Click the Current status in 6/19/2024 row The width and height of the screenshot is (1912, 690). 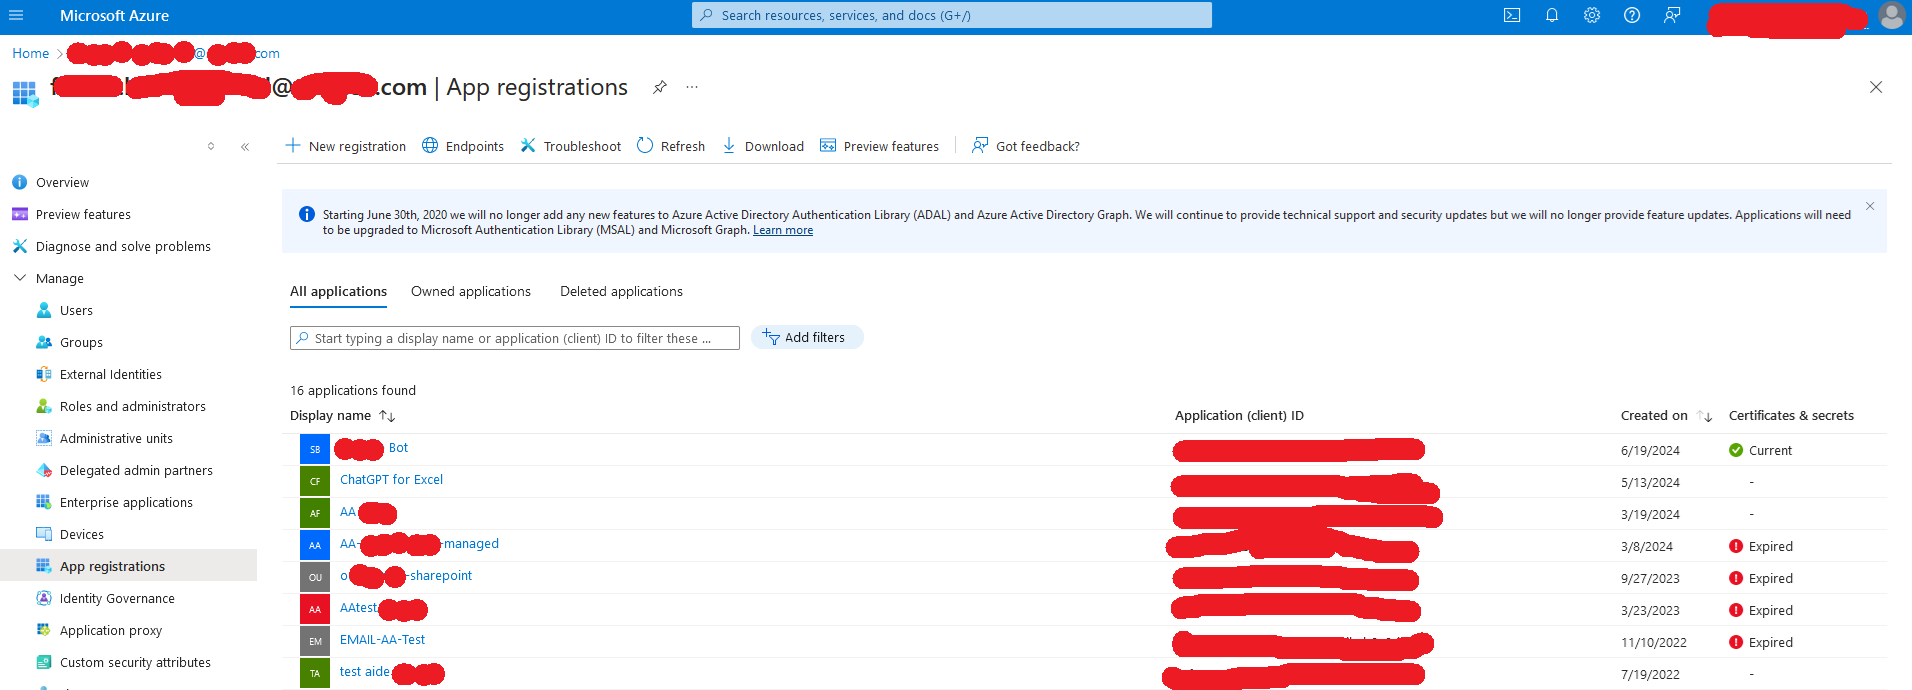(x=1760, y=450)
